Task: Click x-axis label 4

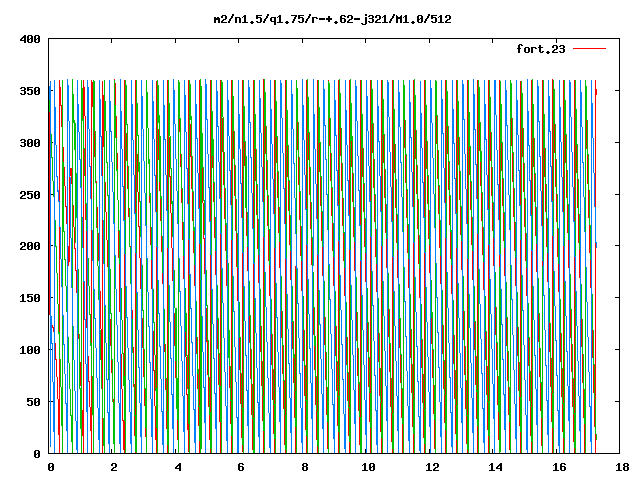Action: 178,467
